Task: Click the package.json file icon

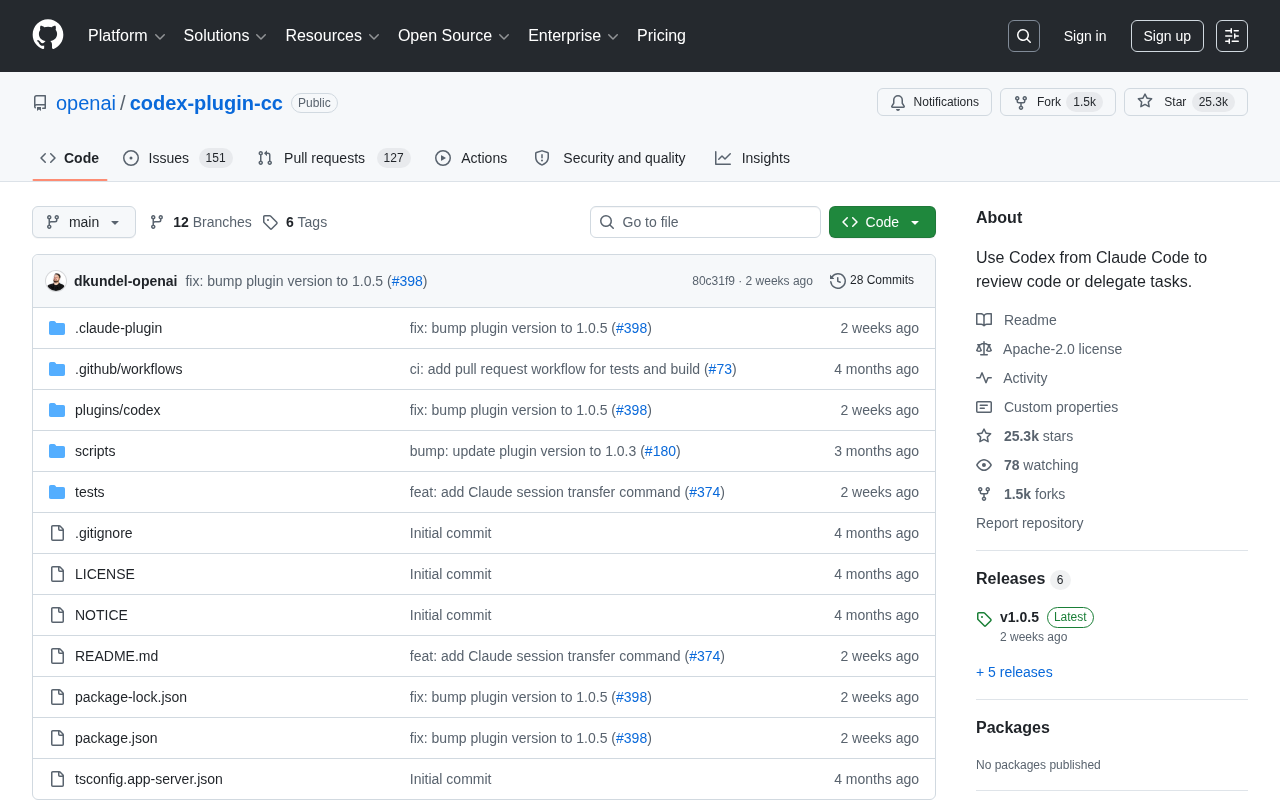Action: 57,738
